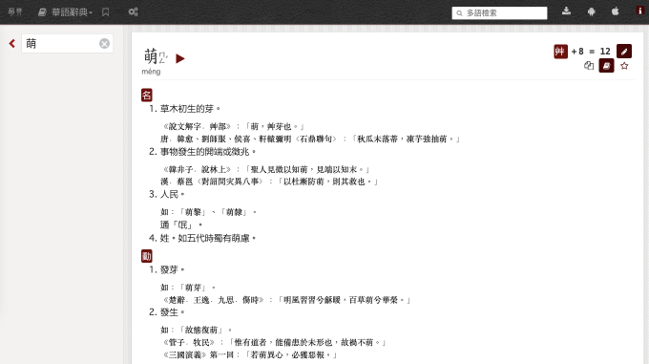This screenshot has width=649, height=364.
Task: Go back with the red chevron
Action: point(12,43)
